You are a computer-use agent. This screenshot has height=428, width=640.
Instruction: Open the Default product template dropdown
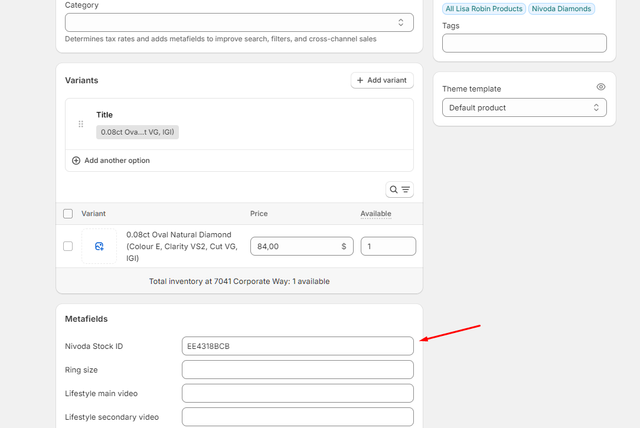(524, 108)
